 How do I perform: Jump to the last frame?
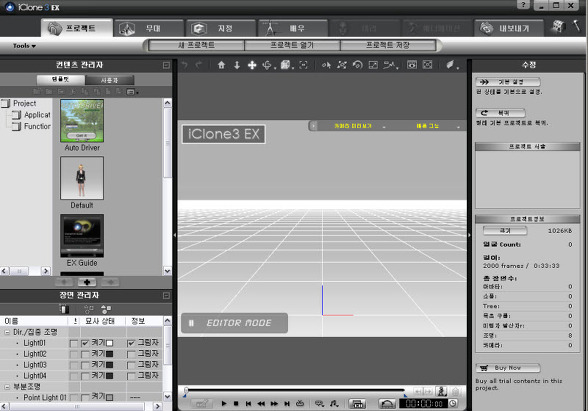(287, 404)
